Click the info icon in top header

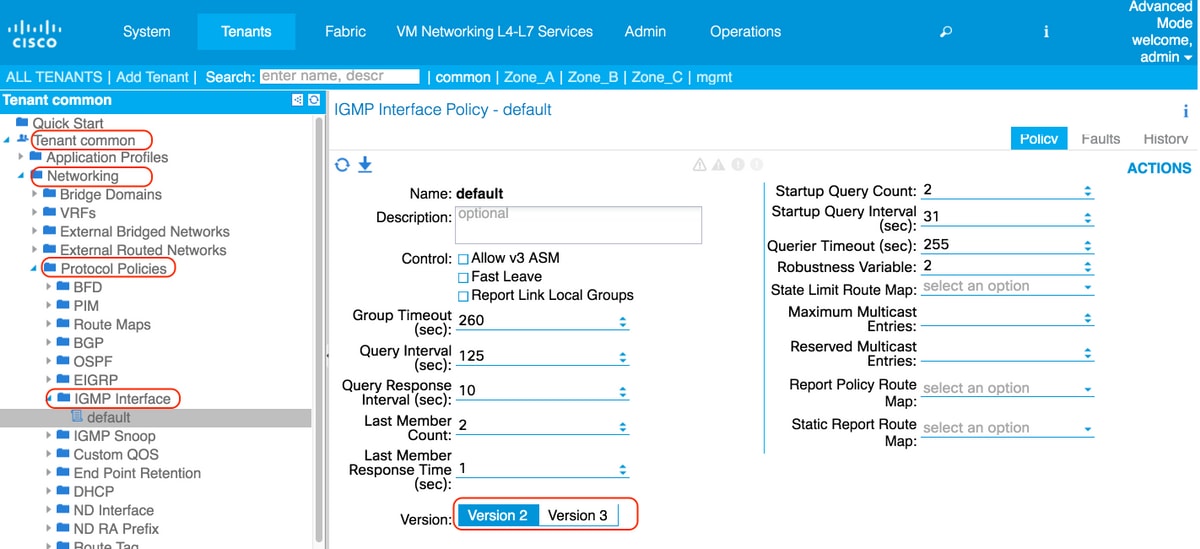(1046, 32)
